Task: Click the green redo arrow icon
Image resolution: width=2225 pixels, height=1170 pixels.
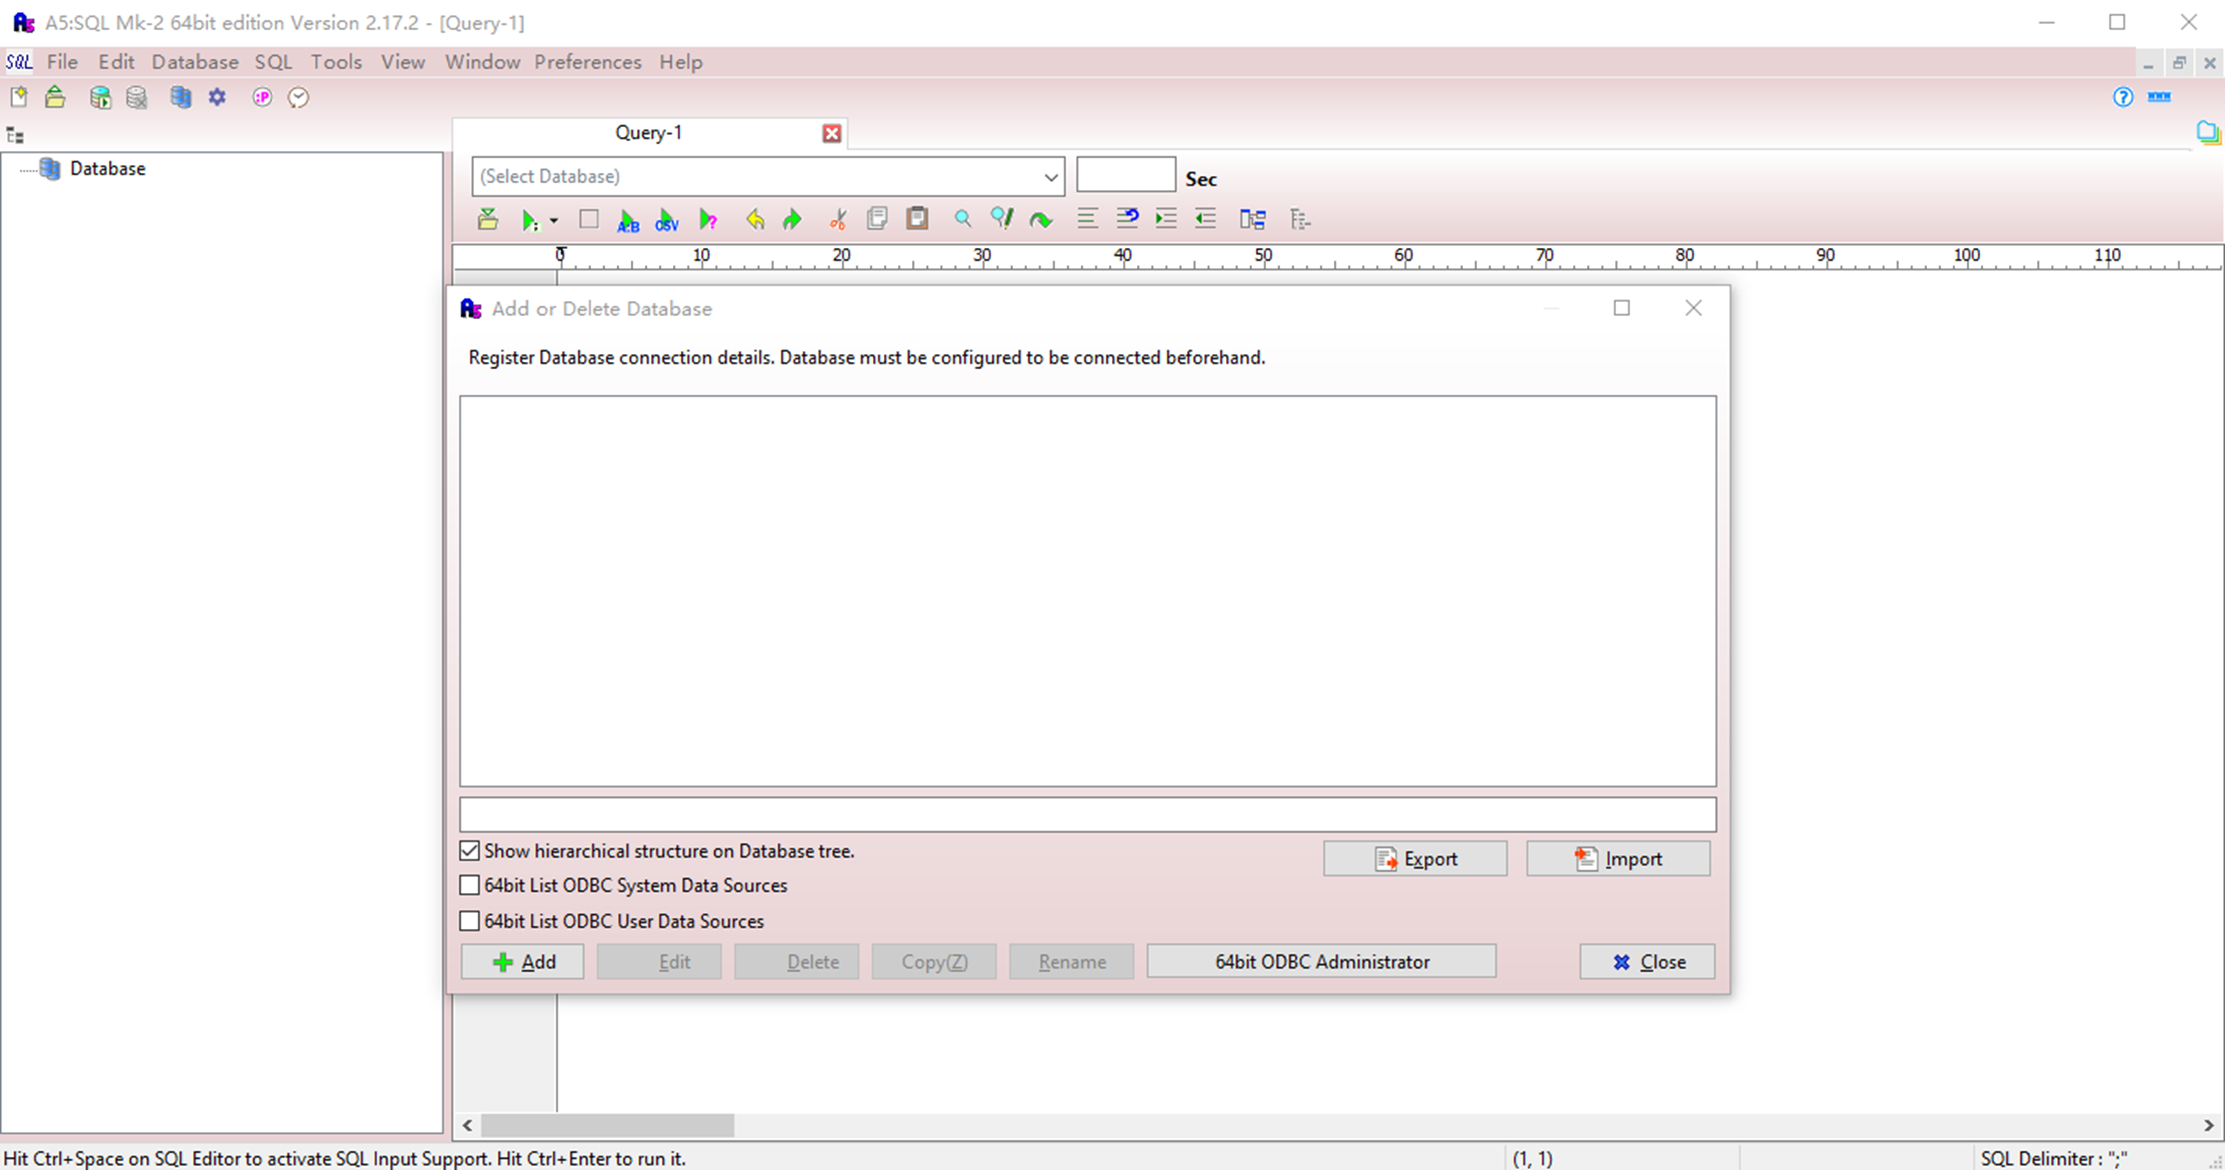Action: [x=792, y=219]
